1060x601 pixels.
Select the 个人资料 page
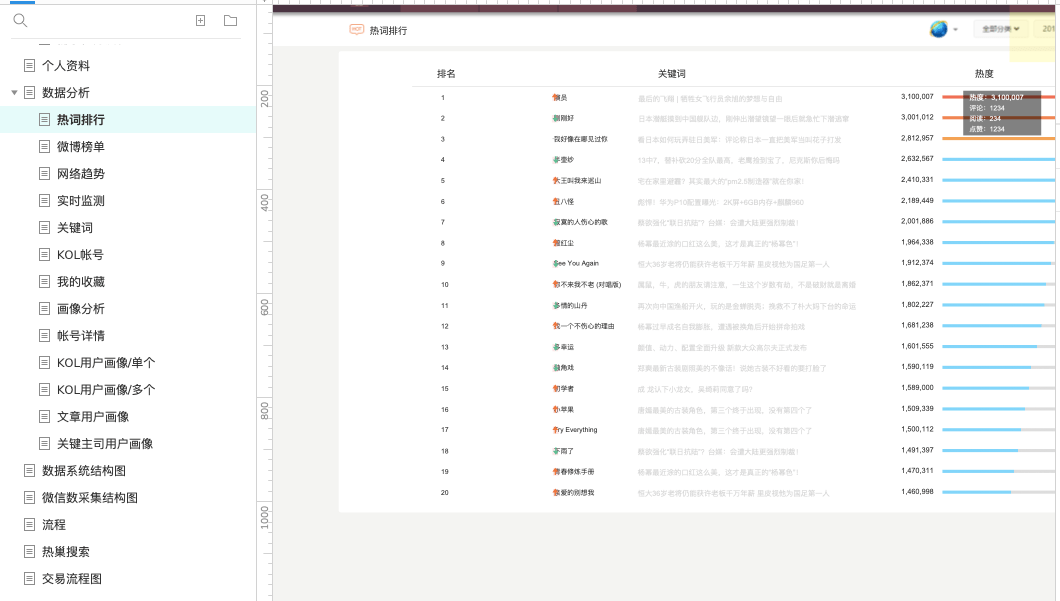(x=66, y=66)
